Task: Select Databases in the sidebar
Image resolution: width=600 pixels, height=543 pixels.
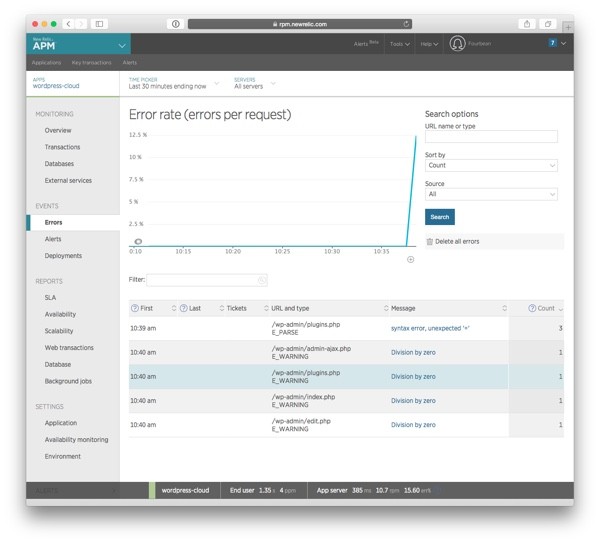Action: point(59,164)
